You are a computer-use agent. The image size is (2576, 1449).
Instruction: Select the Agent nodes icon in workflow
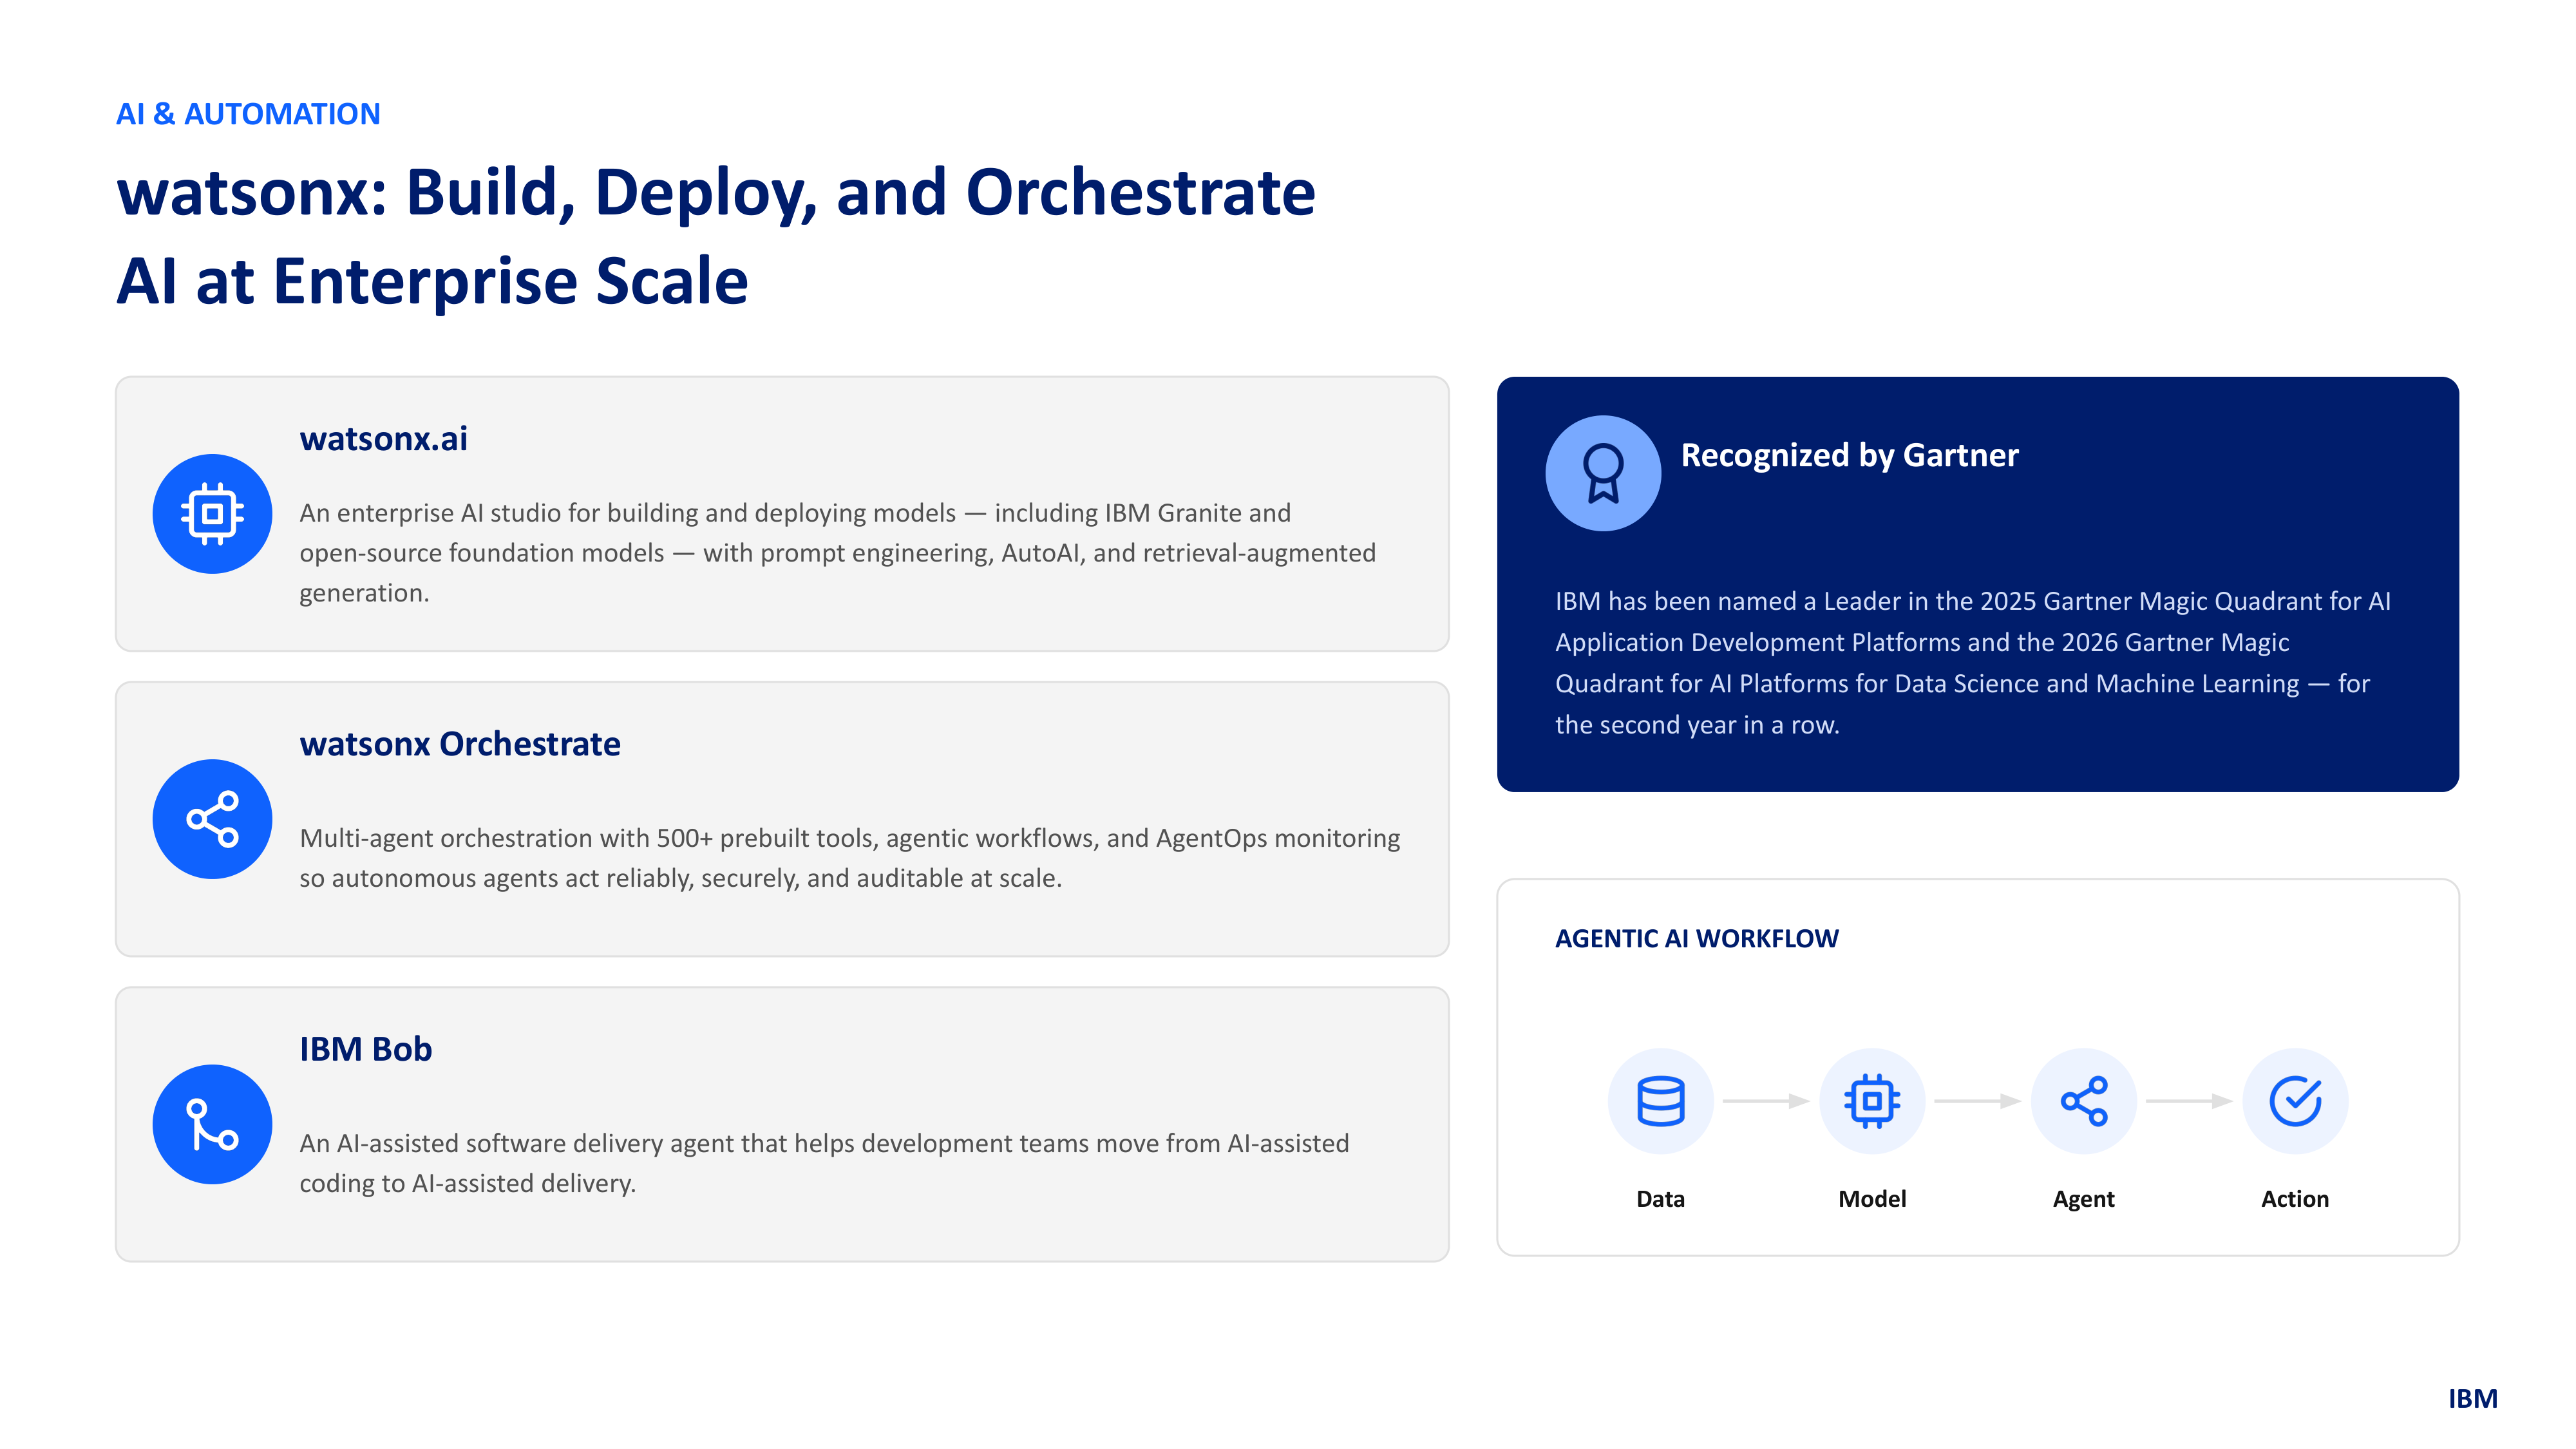(2084, 1101)
